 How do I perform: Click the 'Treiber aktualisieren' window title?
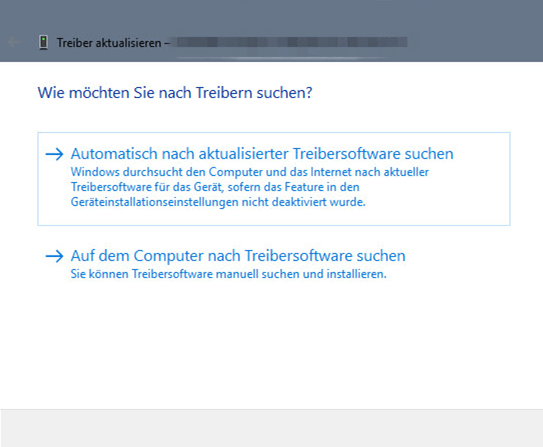click(109, 43)
